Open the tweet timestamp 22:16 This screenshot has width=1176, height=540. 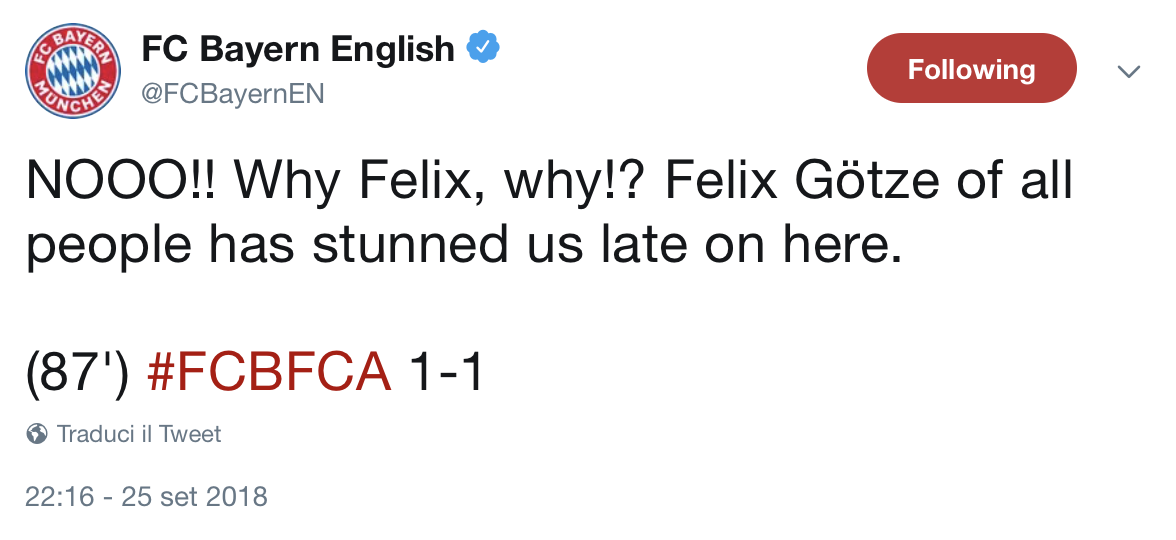coord(55,496)
